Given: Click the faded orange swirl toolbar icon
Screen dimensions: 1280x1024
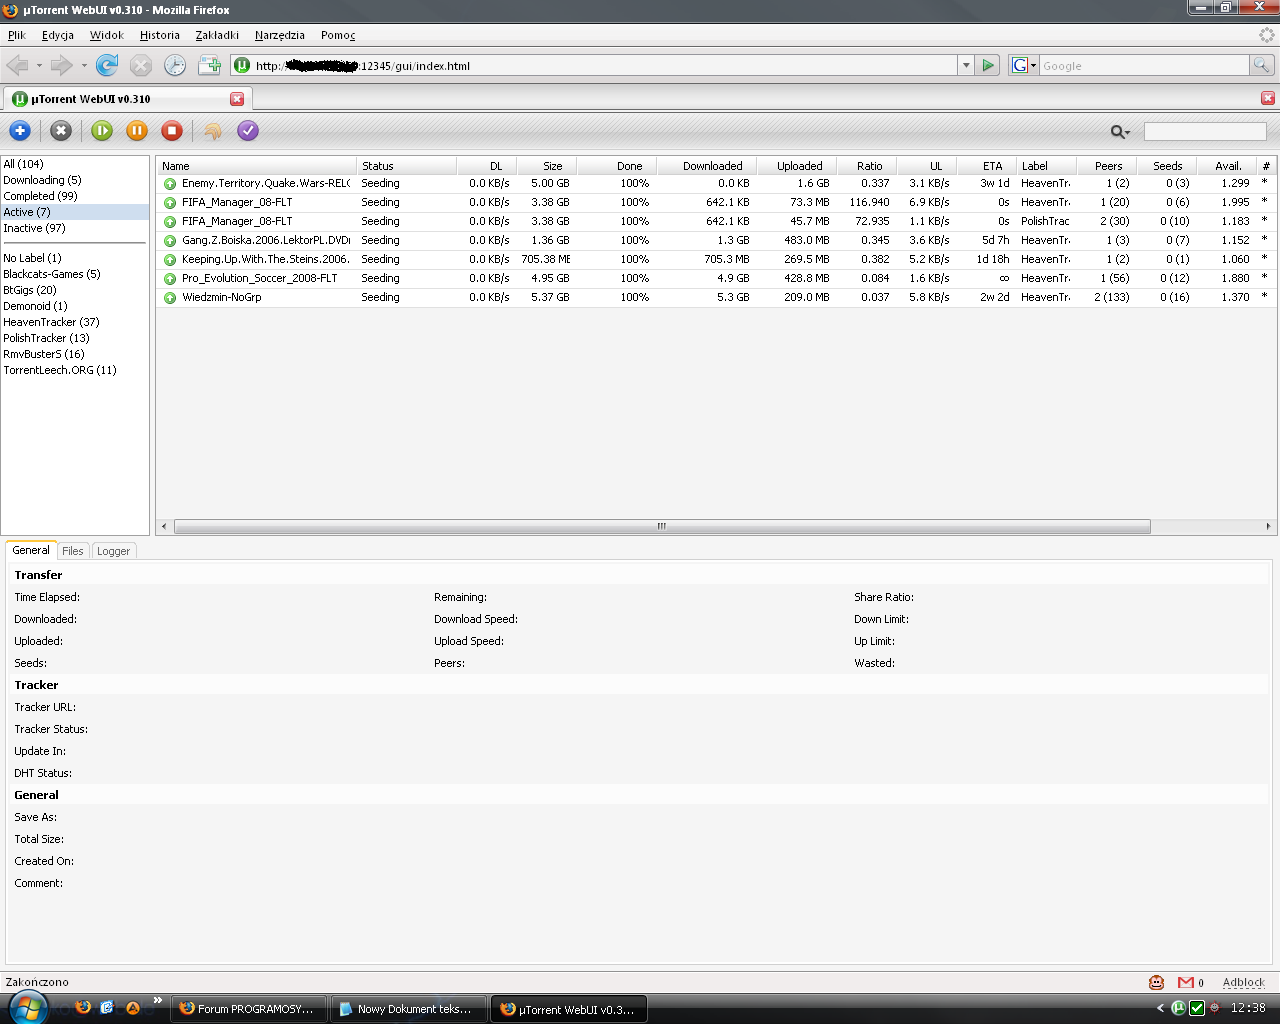Looking at the screenshot, I should coord(213,130).
